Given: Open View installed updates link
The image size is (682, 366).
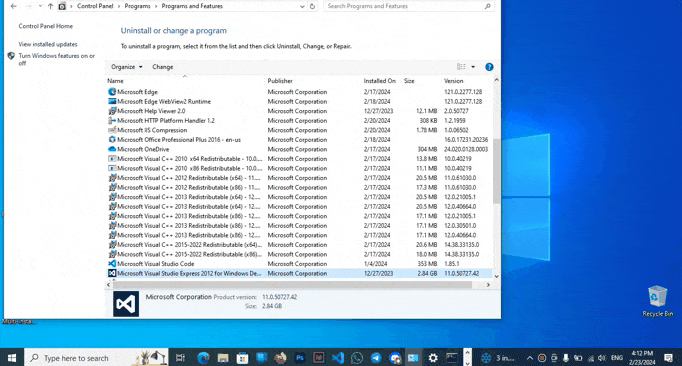Looking at the screenshot, I should pos(48,44).
